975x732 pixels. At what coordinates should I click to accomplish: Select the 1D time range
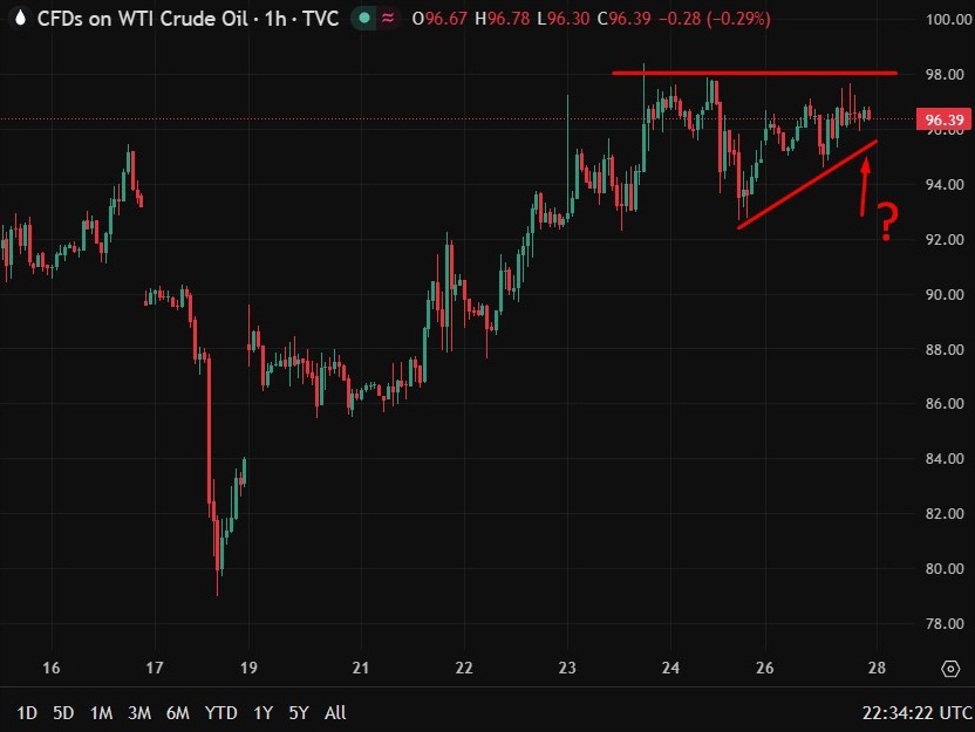click(27, 713)
